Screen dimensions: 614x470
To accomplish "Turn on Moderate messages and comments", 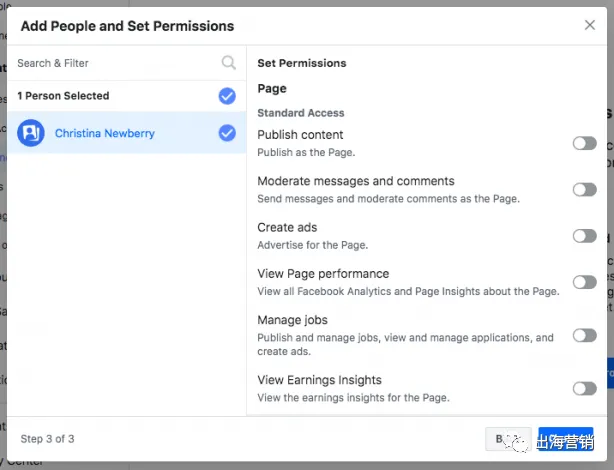I will tap(585, 190).
